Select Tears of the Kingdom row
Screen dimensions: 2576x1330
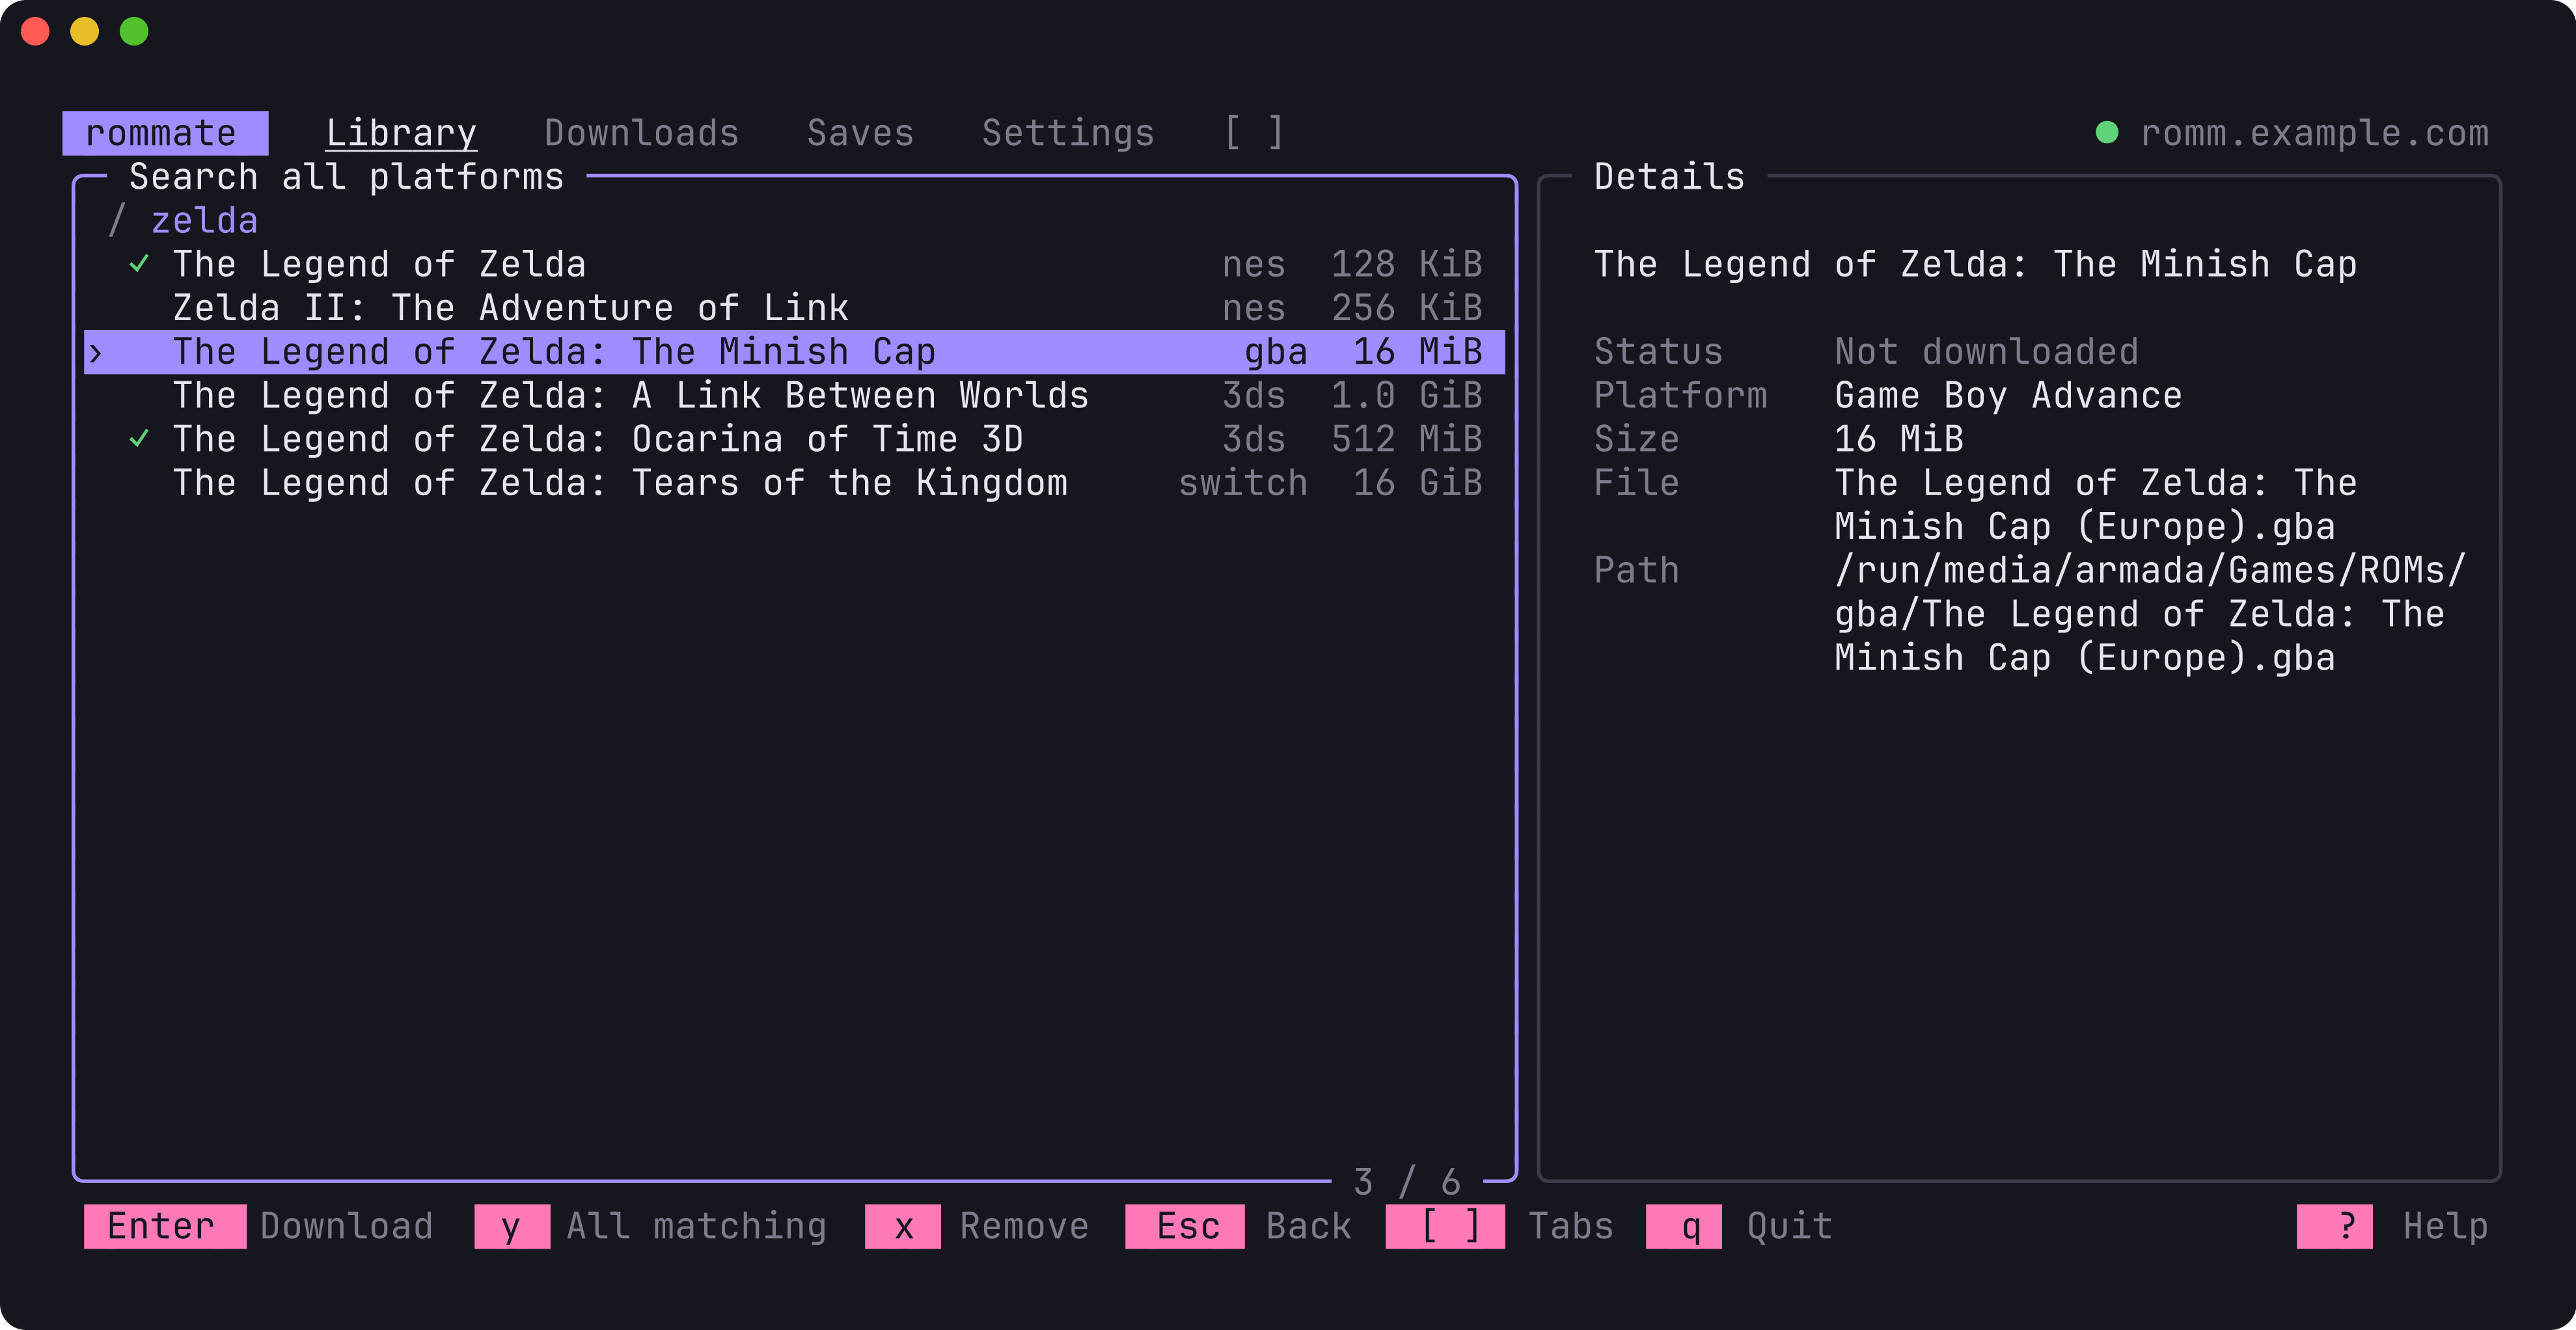pyautogui.click(x=794, y=483)
